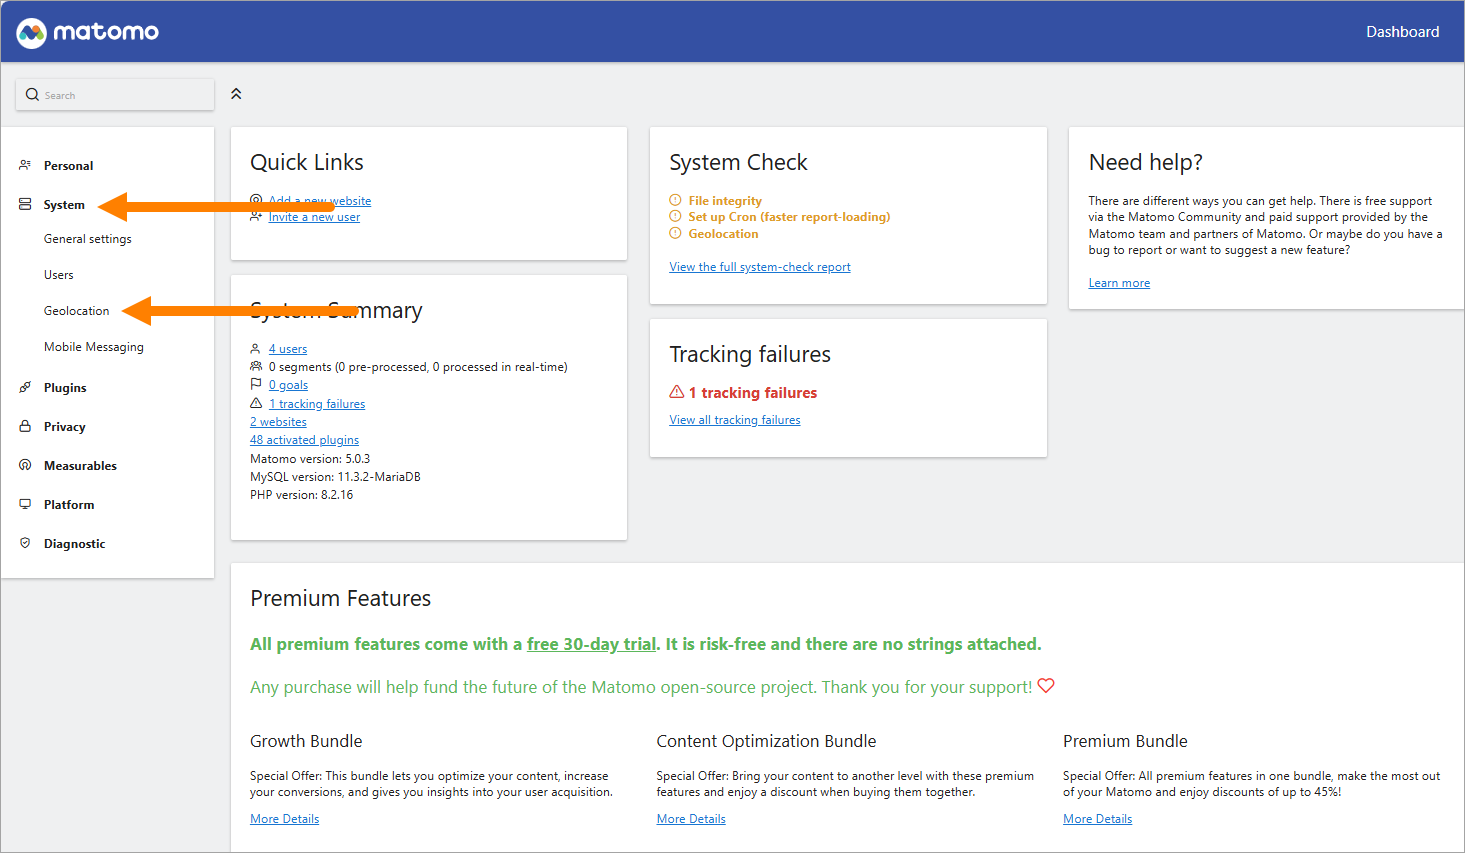Viewport: 1465px width, 853px height.
Task: Open More Details for Premium Bundle
Action: tap(1098, 819)
